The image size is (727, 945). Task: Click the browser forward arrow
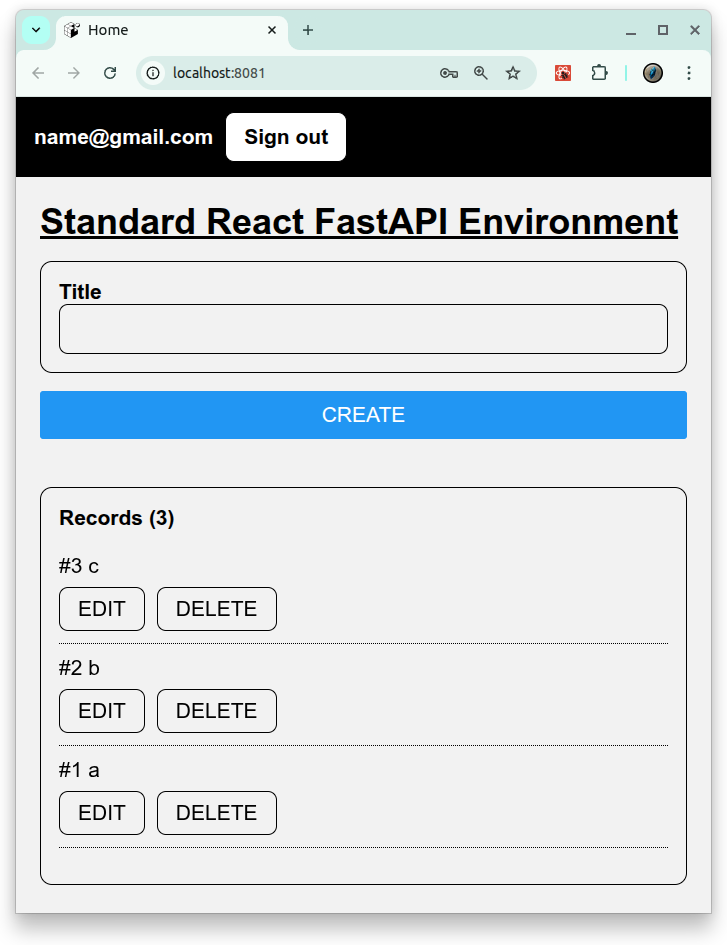(74, 73)
